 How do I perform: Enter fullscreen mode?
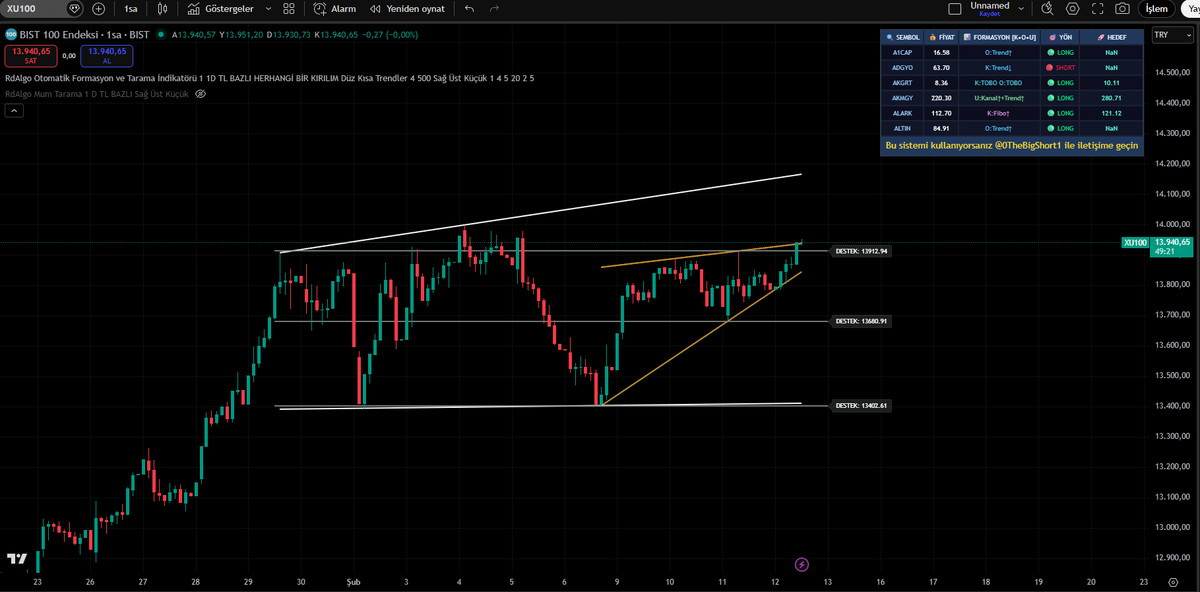pyautogui.click(x=1098, y=8)
